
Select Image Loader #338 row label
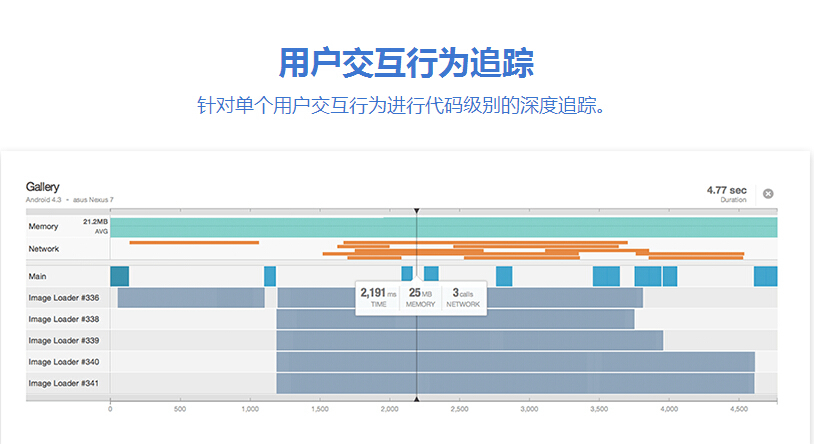64,319
